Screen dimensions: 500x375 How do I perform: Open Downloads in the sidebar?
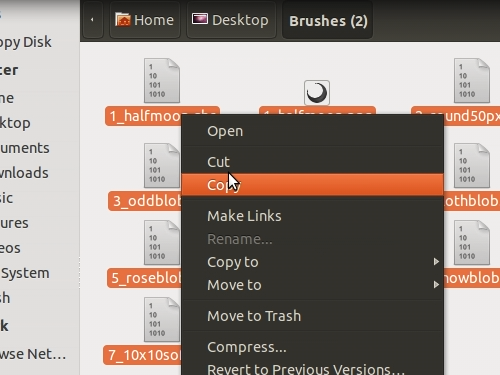[24, 173]
